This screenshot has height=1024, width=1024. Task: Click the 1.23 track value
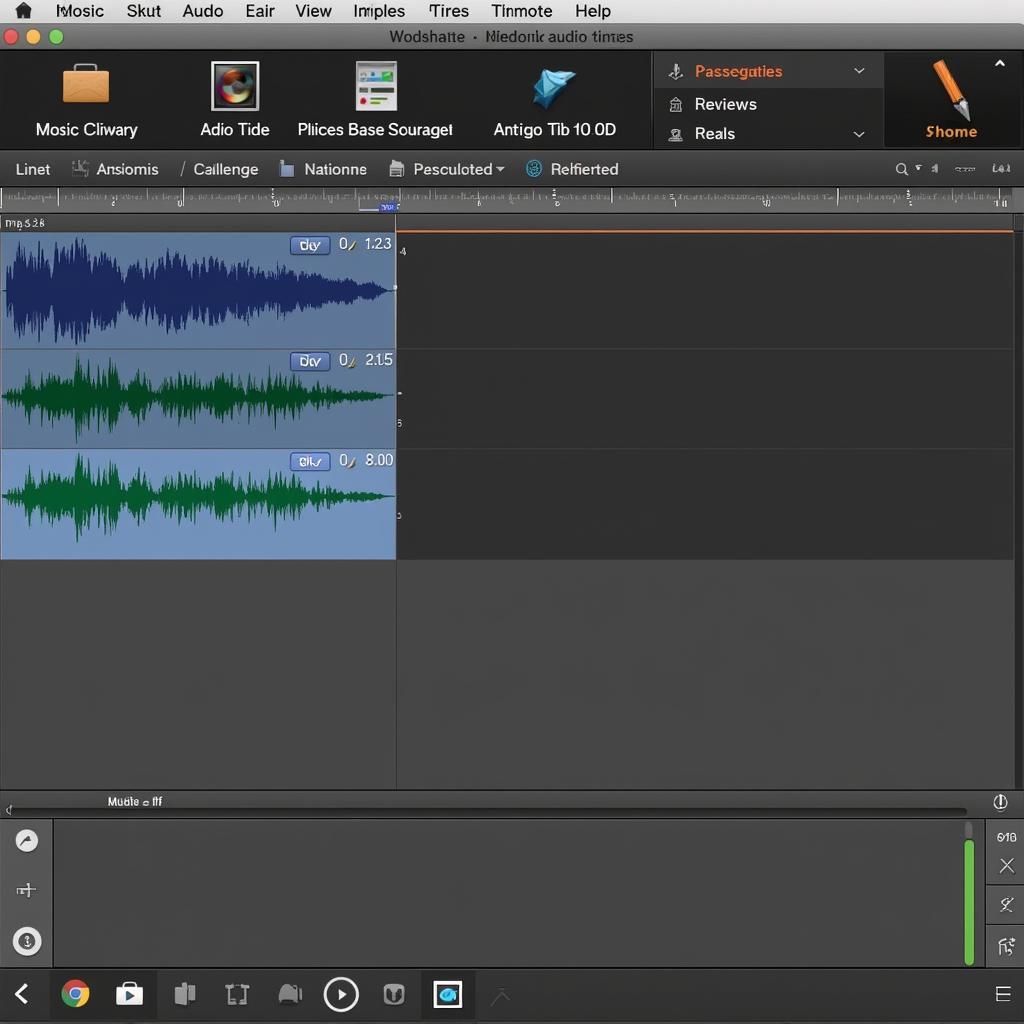[377, 244]
